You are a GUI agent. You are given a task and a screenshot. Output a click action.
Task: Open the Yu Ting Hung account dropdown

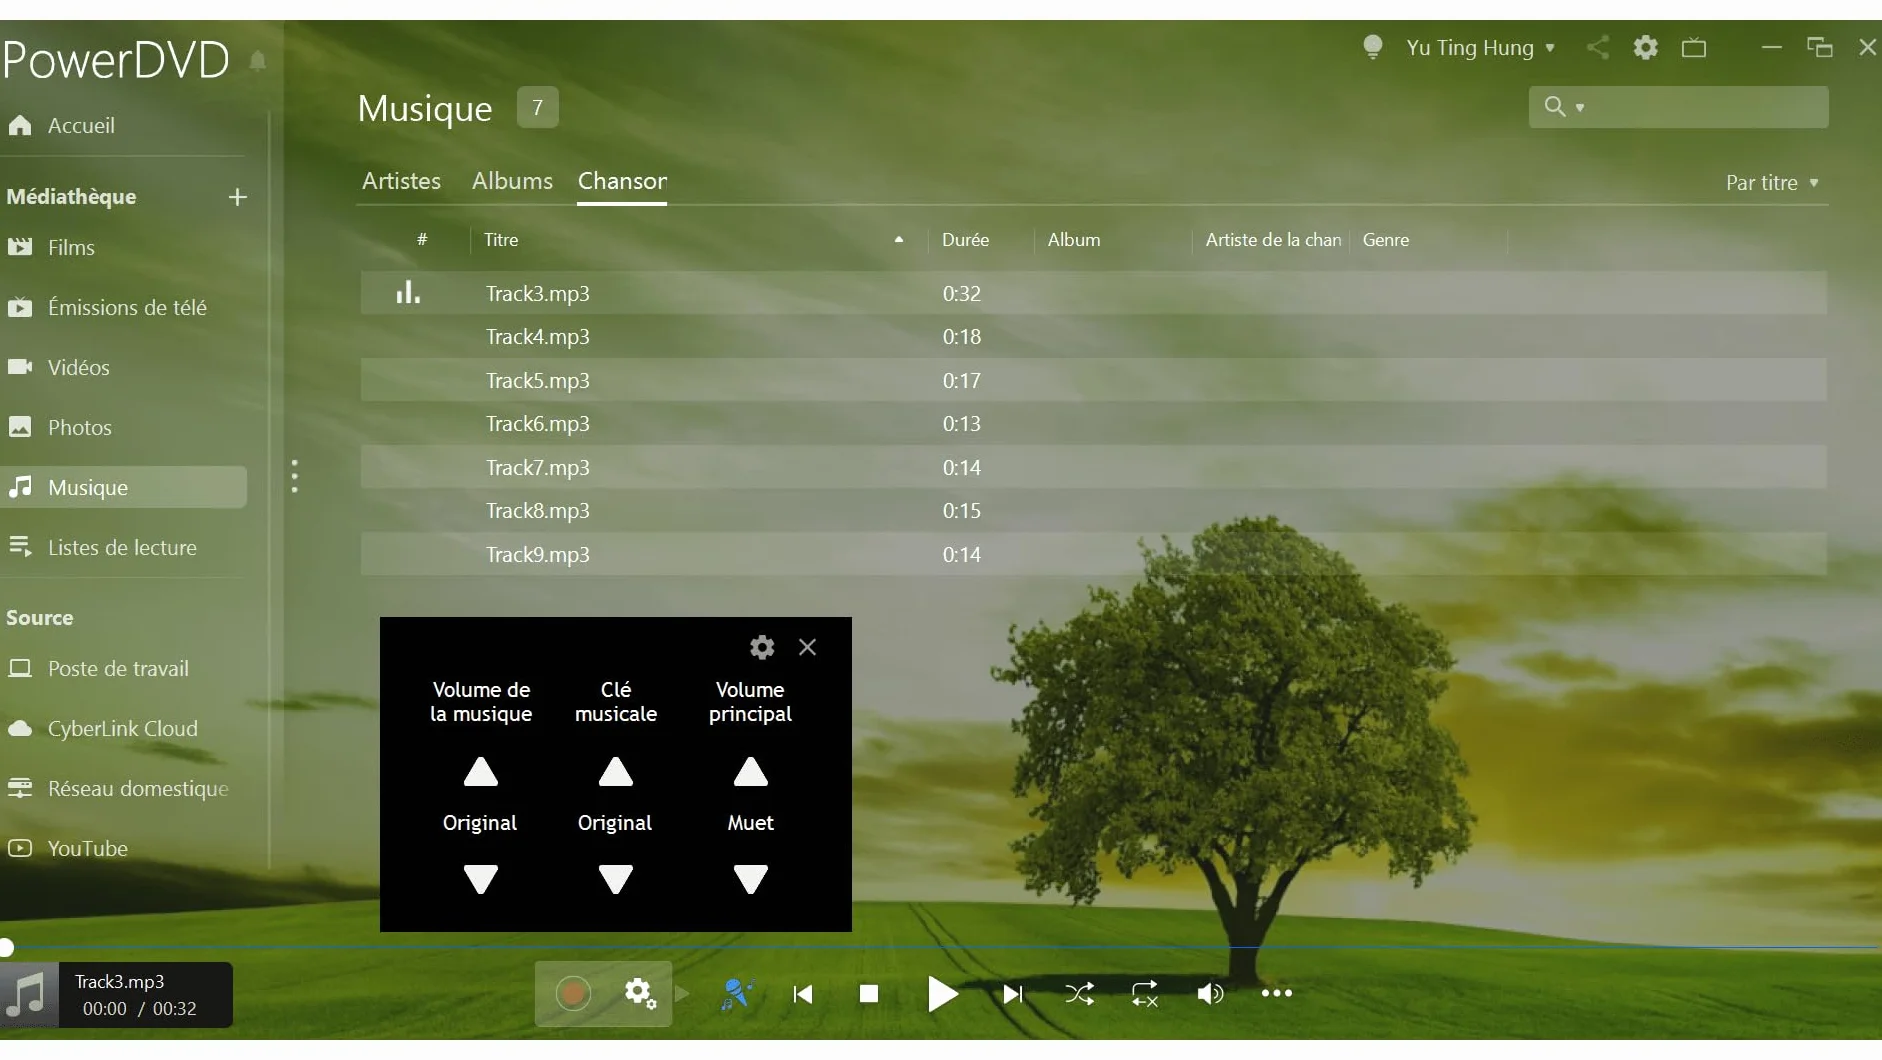1481,48
